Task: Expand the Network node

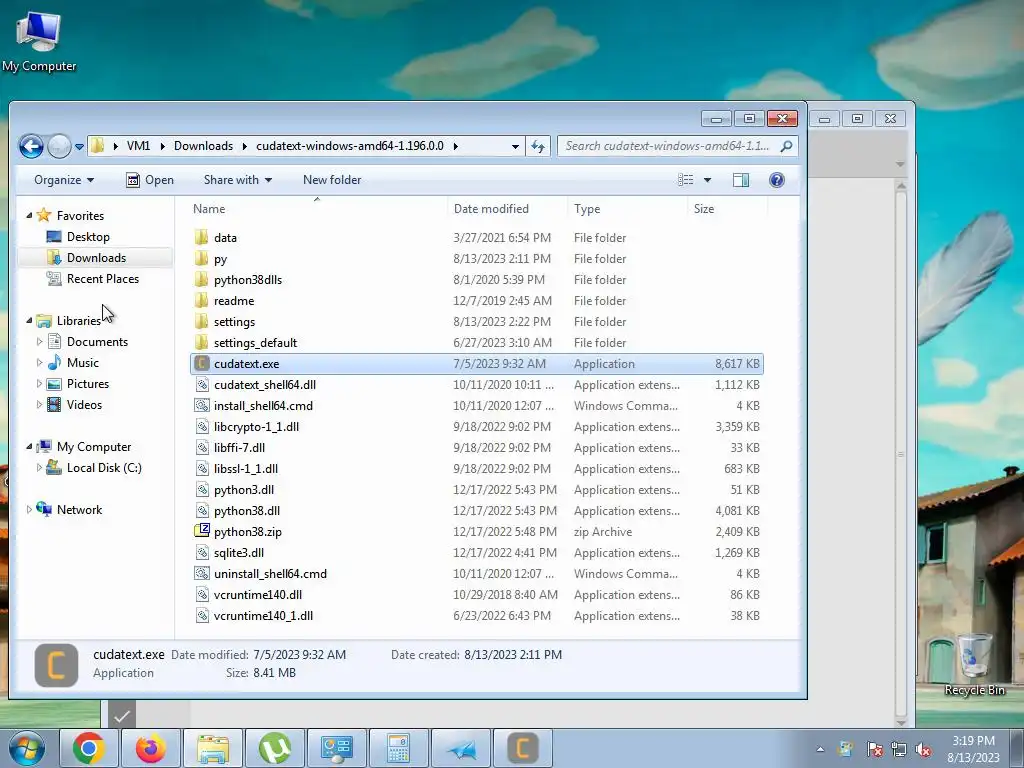Action: (29, 509)
